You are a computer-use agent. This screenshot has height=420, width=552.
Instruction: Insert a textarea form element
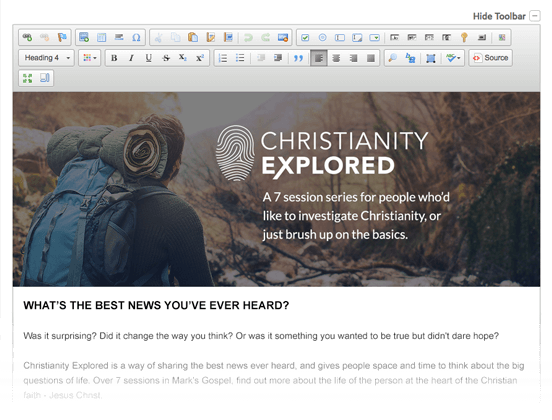coord(357,37)
